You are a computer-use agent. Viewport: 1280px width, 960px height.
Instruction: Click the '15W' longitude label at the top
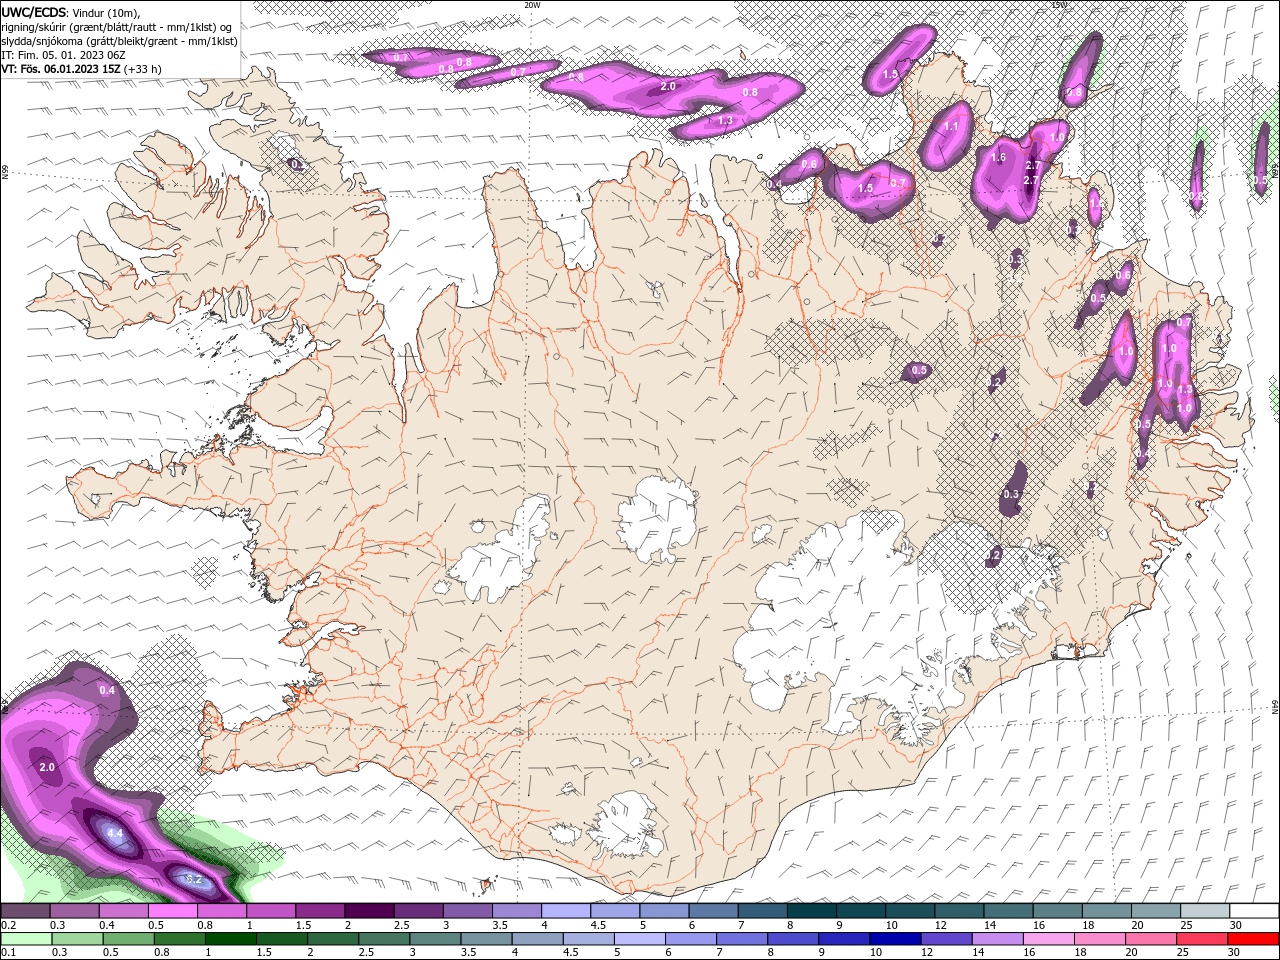1060,5
